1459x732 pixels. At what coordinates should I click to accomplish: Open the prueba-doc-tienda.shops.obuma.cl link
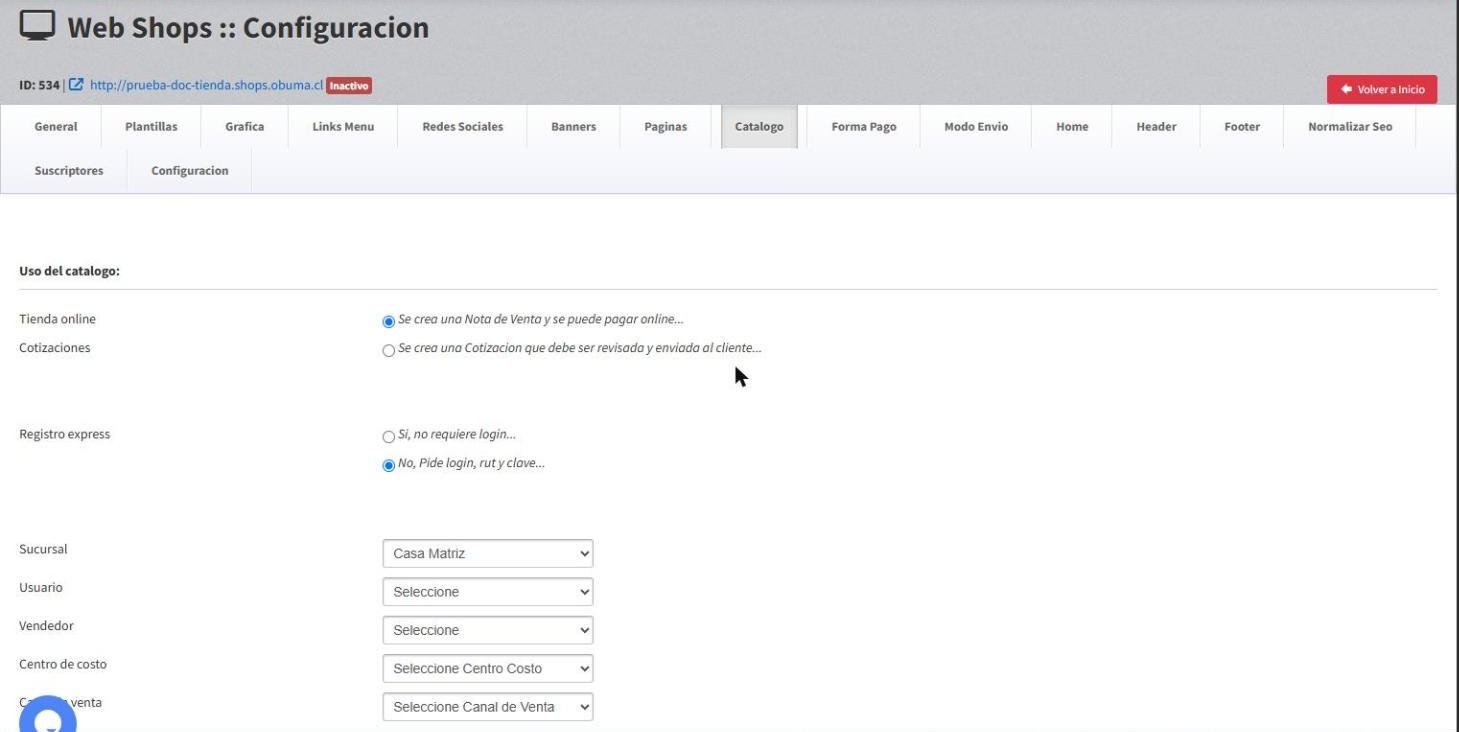pyautogui.click(x=206, y=86)
